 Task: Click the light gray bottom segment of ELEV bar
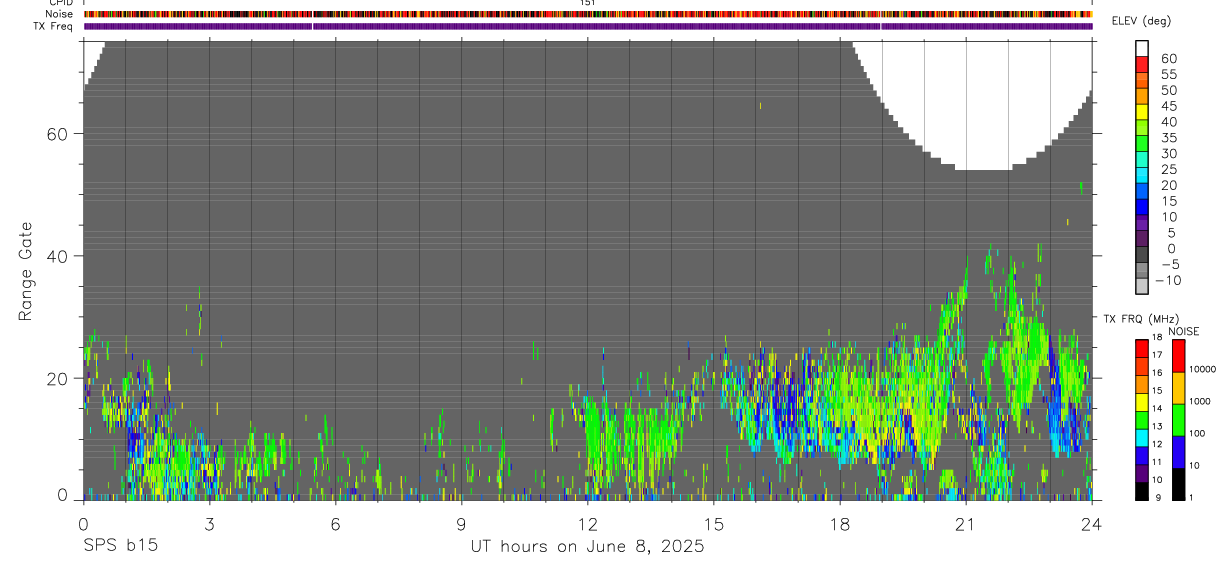pyautogui.click(x=1142, y=286)
